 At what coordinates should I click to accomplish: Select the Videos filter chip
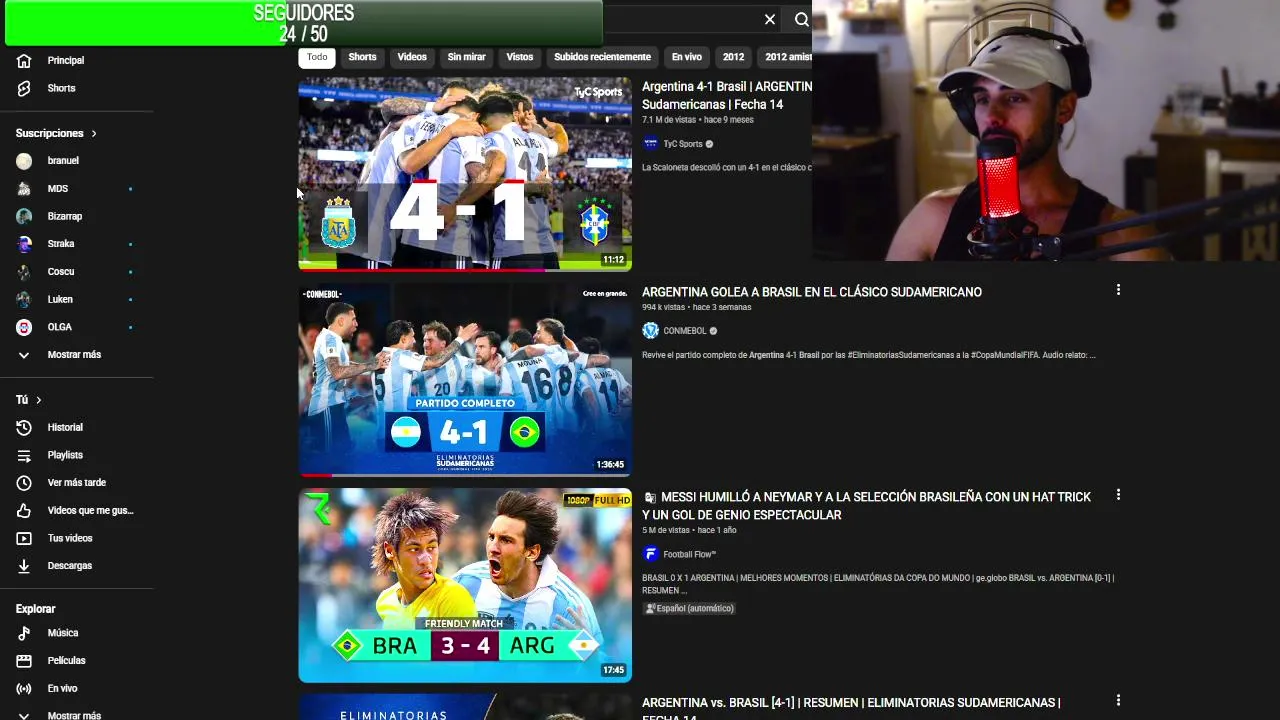412,57
